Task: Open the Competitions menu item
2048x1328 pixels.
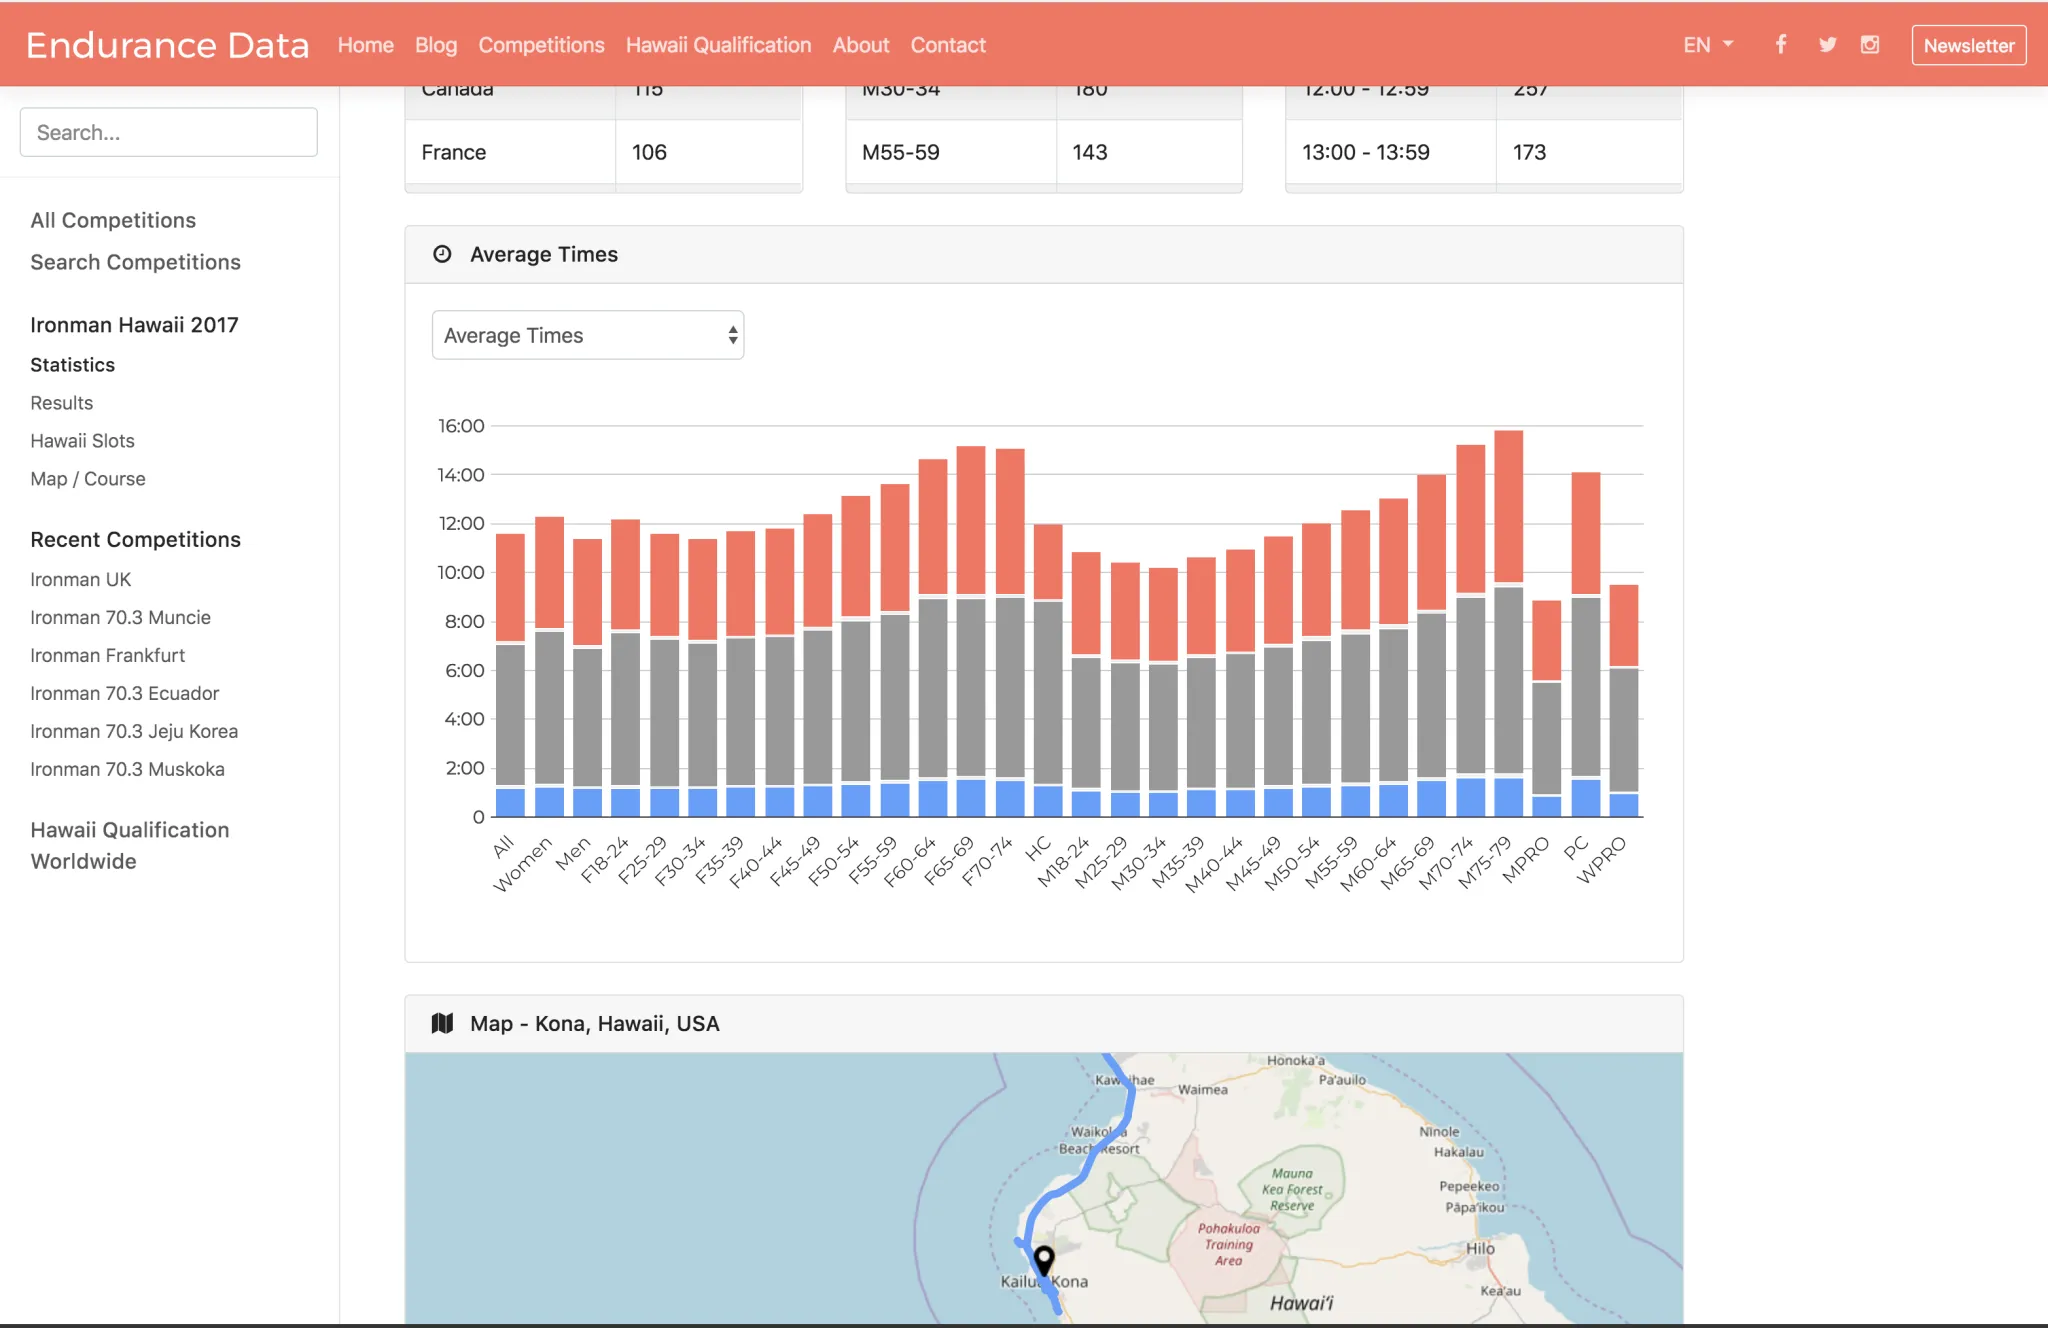Action: coord(541,44)
